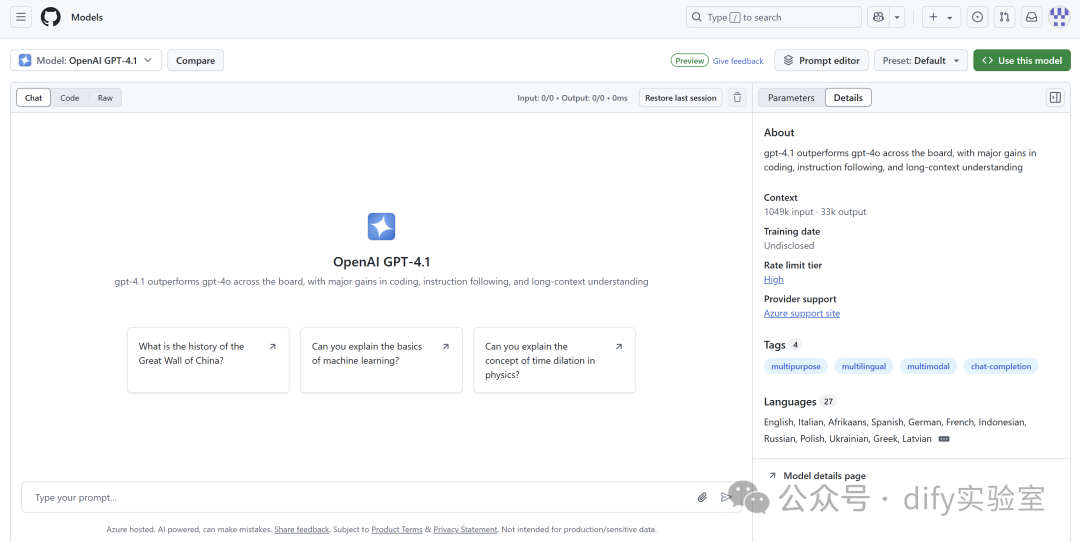1080x542 pixels.
Task: Collapse the sidebar panel icon
Action: coord(1054,98)
